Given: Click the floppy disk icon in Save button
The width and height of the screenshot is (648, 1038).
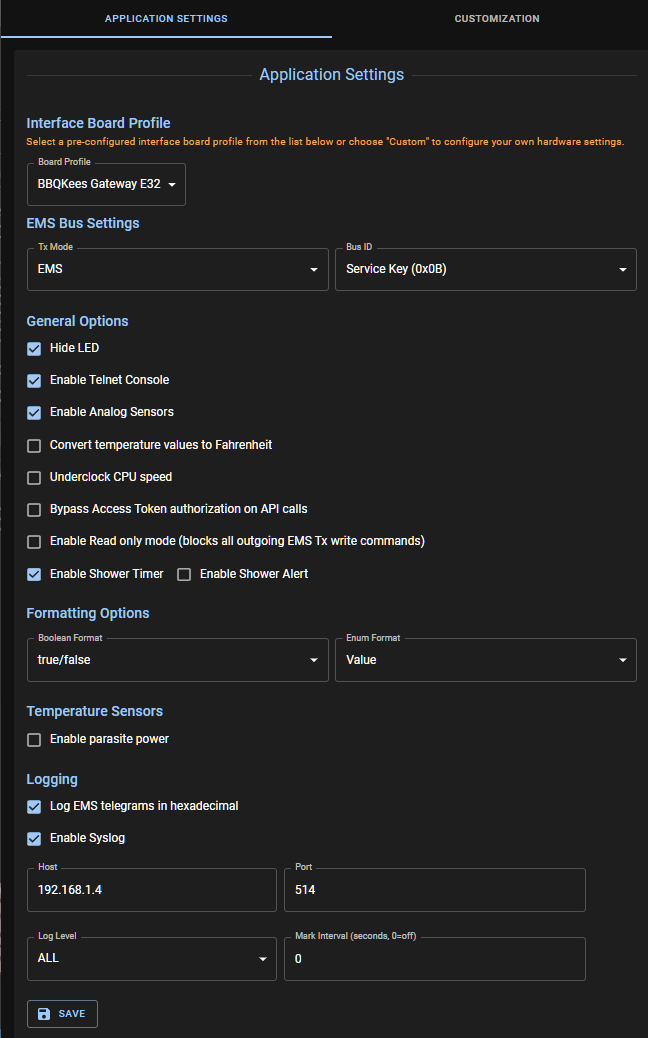Looking at the screenshot, I should pyautogui.click(x=44, y=1014).
